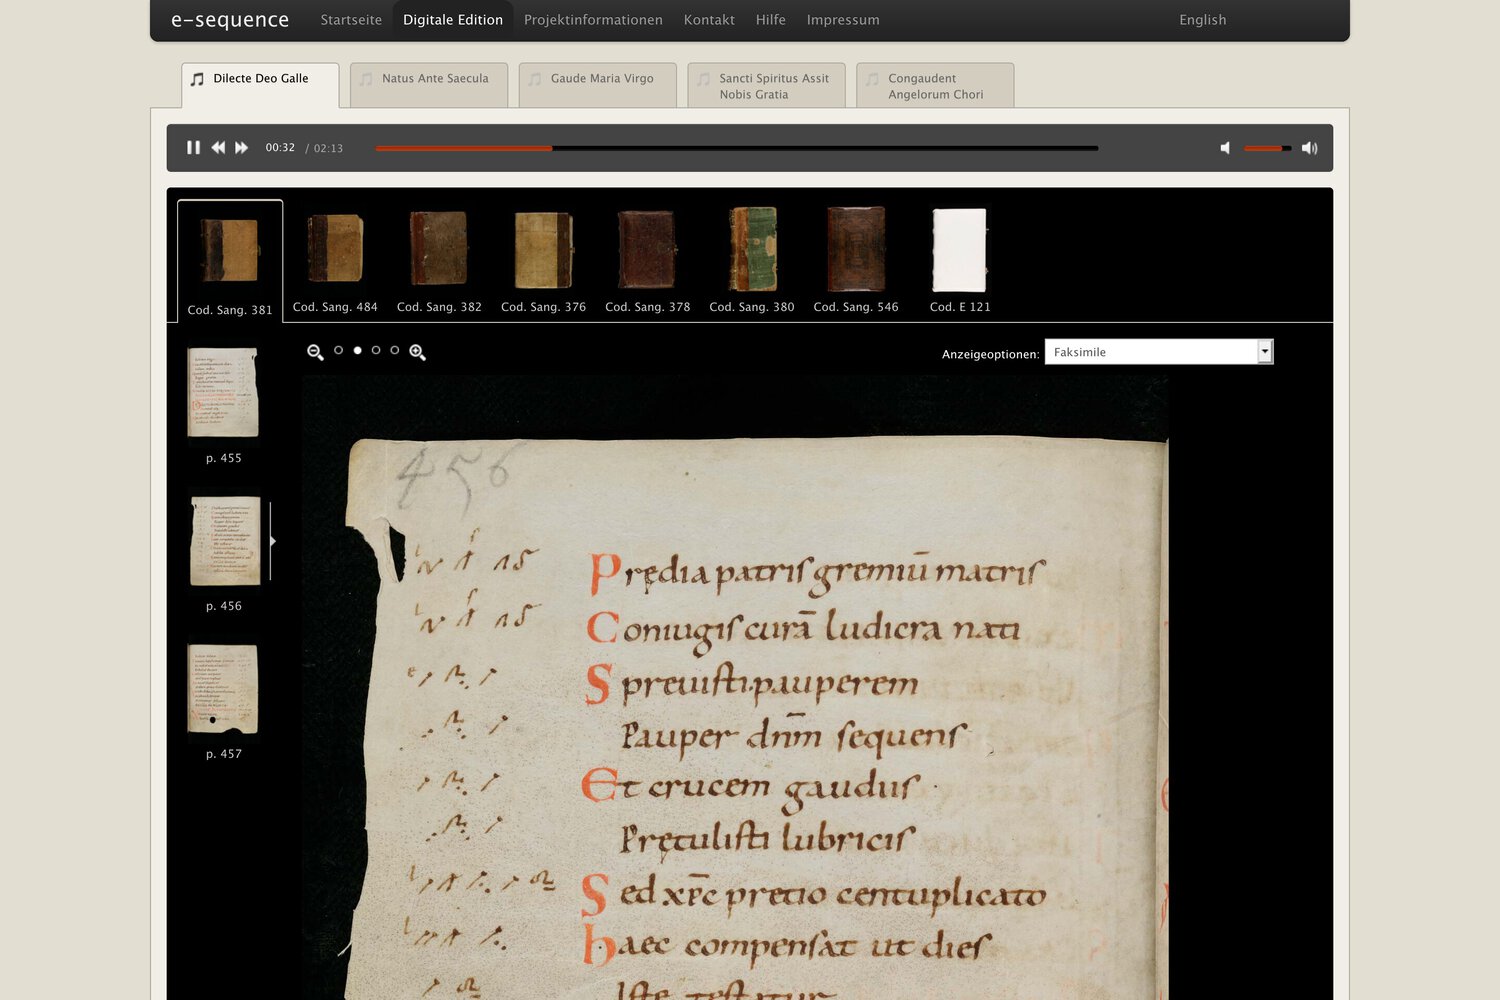Select the Cod. E 121 manuscript
This screenshot has width=1500, height=1000.
pyautogui.click(x=960, y=260)
